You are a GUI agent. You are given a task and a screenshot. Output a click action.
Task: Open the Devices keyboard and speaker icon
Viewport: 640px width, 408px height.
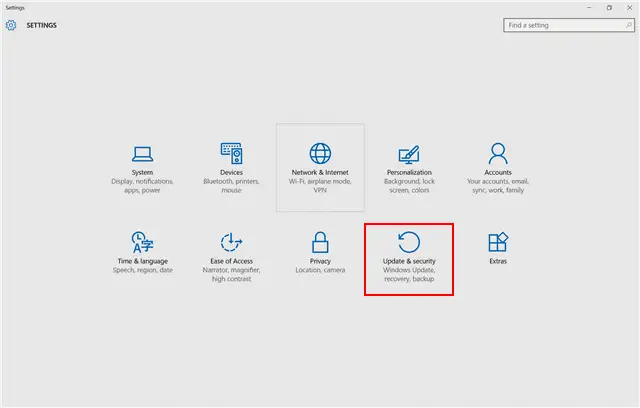coord(231,153)
